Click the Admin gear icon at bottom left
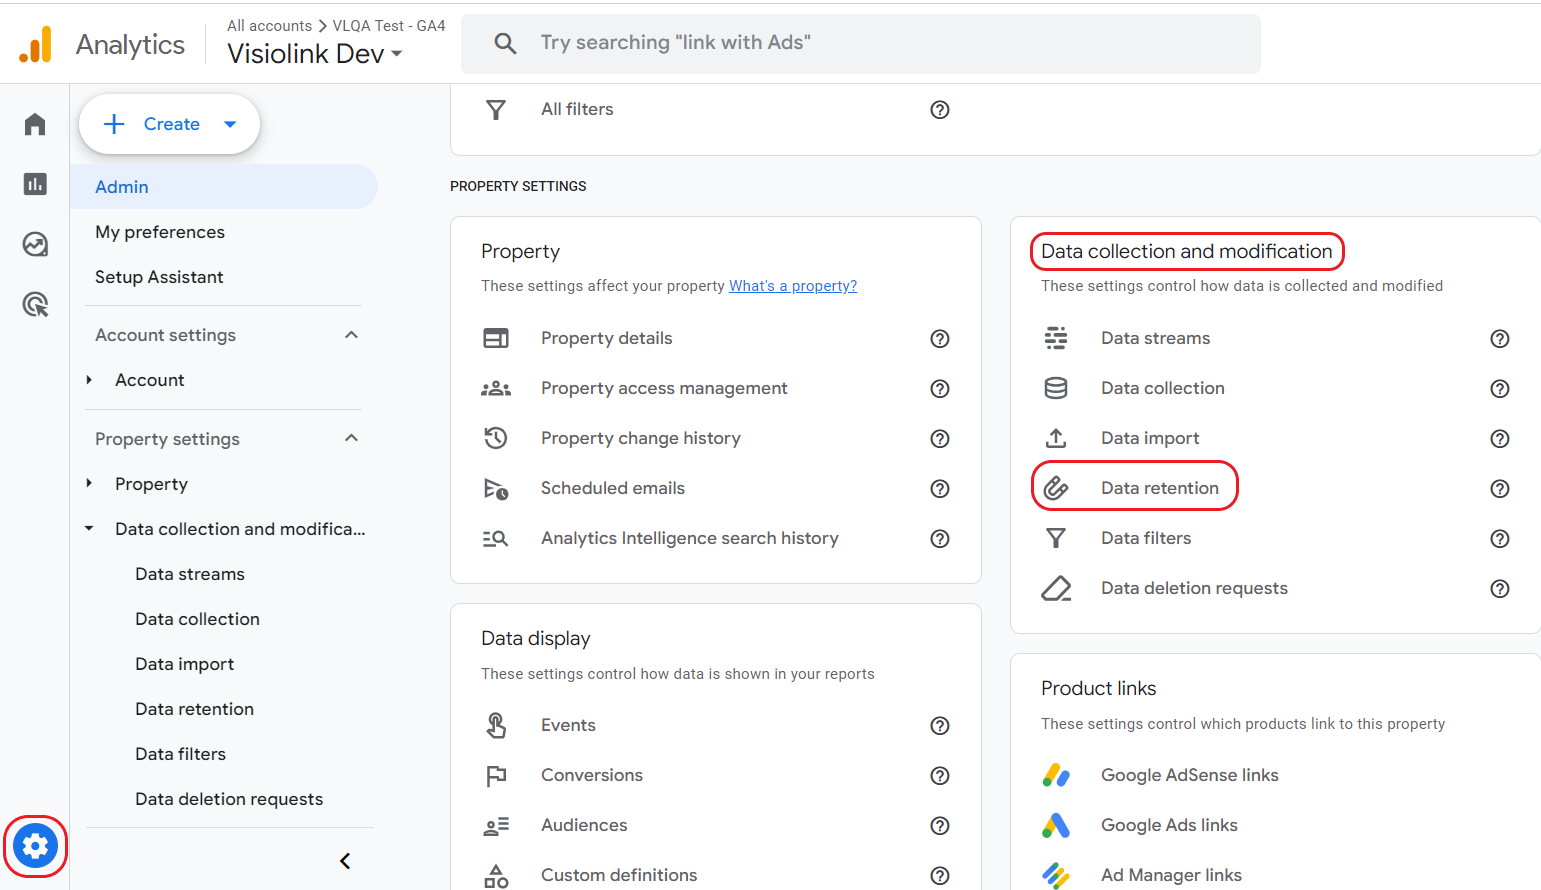 [x=35, y=846]
